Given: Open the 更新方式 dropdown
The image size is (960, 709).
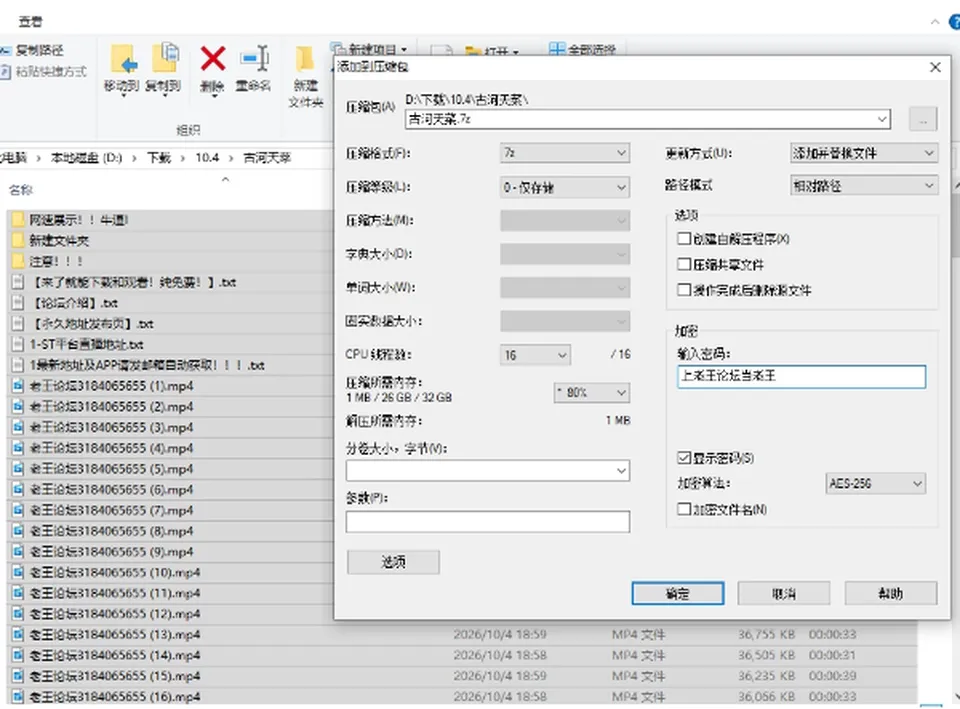Looking at the screenshot, I should (863, 153).
